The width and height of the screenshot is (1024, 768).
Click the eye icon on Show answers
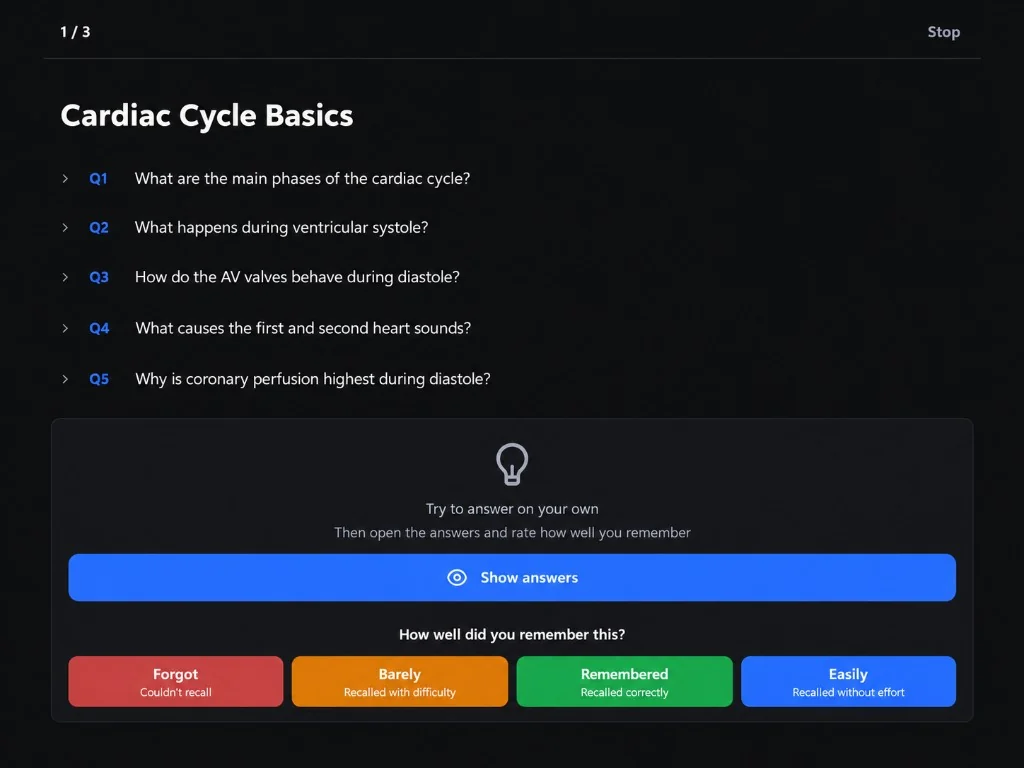(456, 577)
